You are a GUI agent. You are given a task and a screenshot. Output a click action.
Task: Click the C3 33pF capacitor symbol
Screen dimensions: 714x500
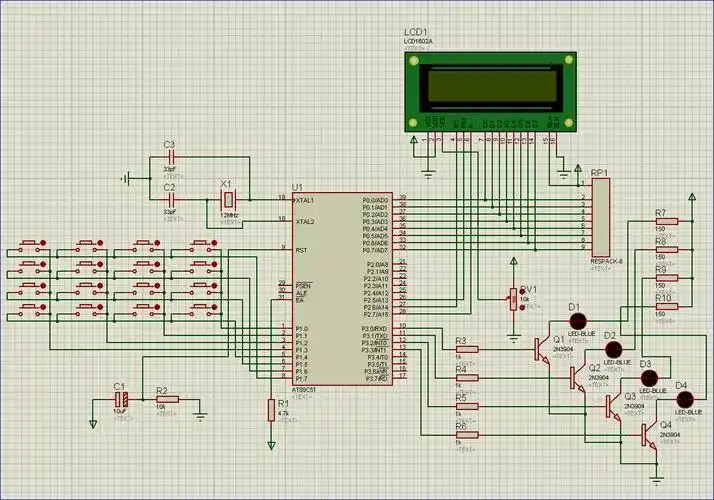click(x=170, y=158)
